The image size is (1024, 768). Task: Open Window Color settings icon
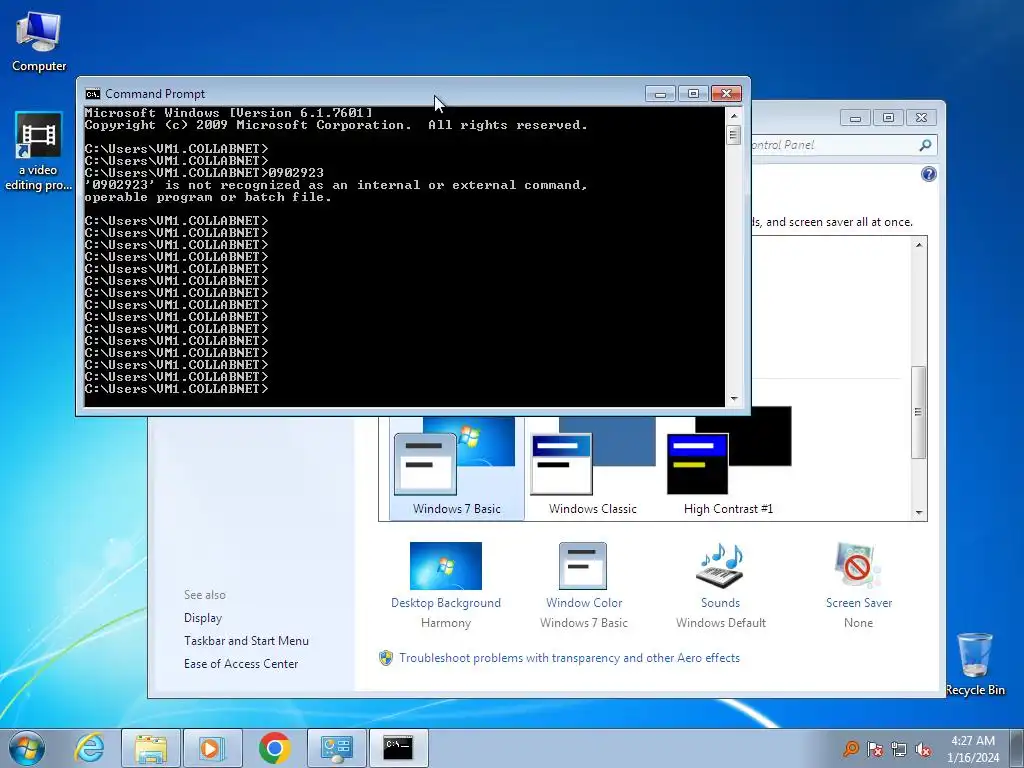(x=583, y=566)
